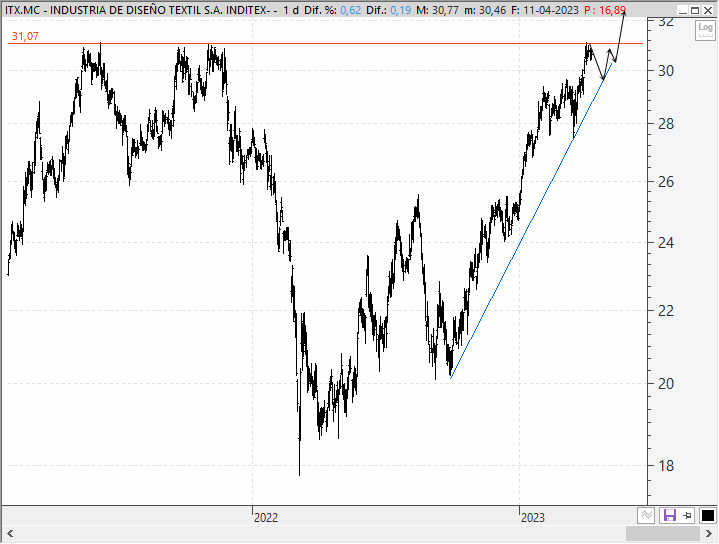Click the 22 price axis label

tap(666, 311)
